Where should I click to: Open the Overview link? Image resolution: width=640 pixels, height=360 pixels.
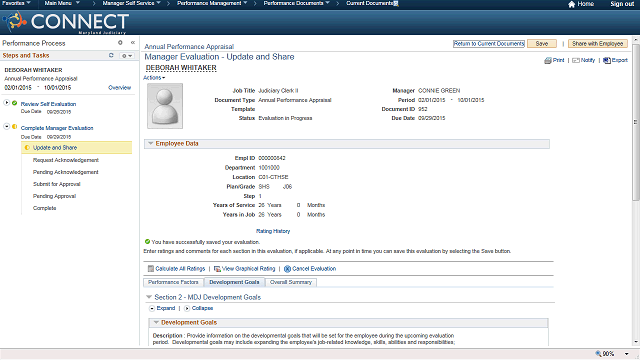point(120,88)
